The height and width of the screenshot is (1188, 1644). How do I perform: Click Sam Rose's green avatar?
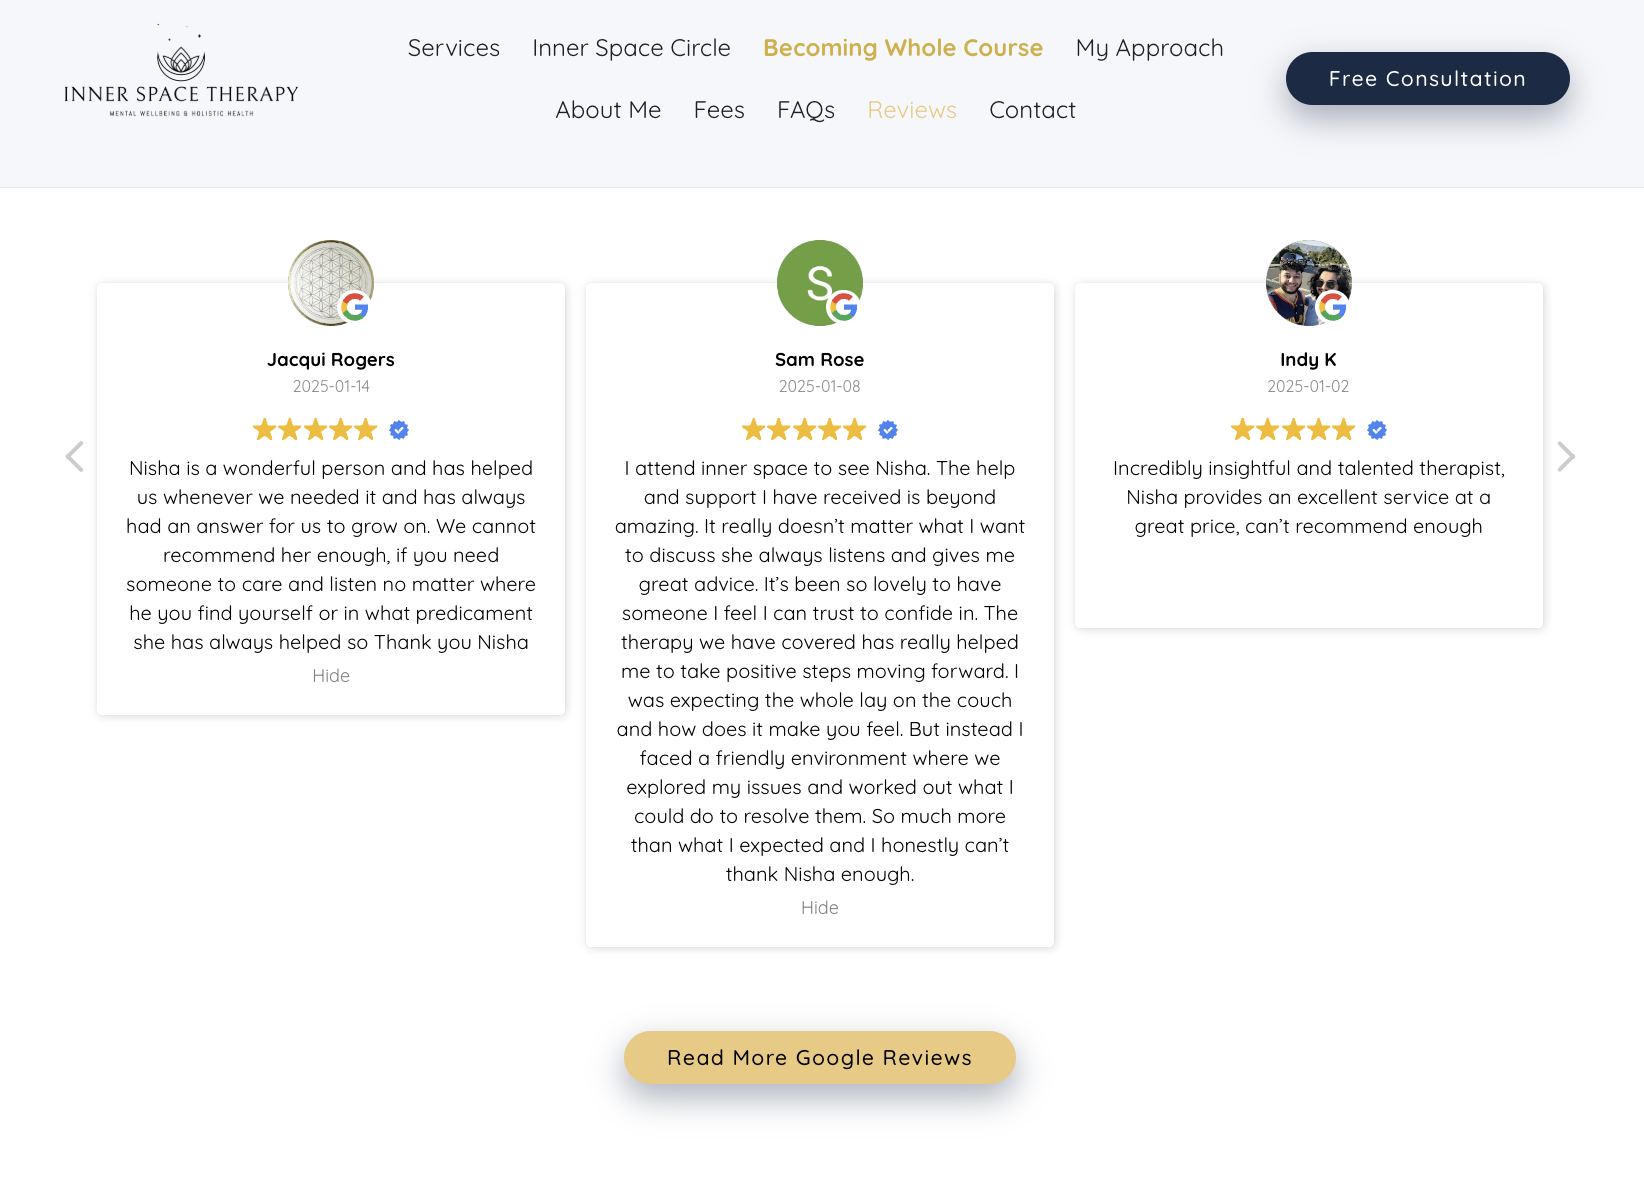[819, 282]
